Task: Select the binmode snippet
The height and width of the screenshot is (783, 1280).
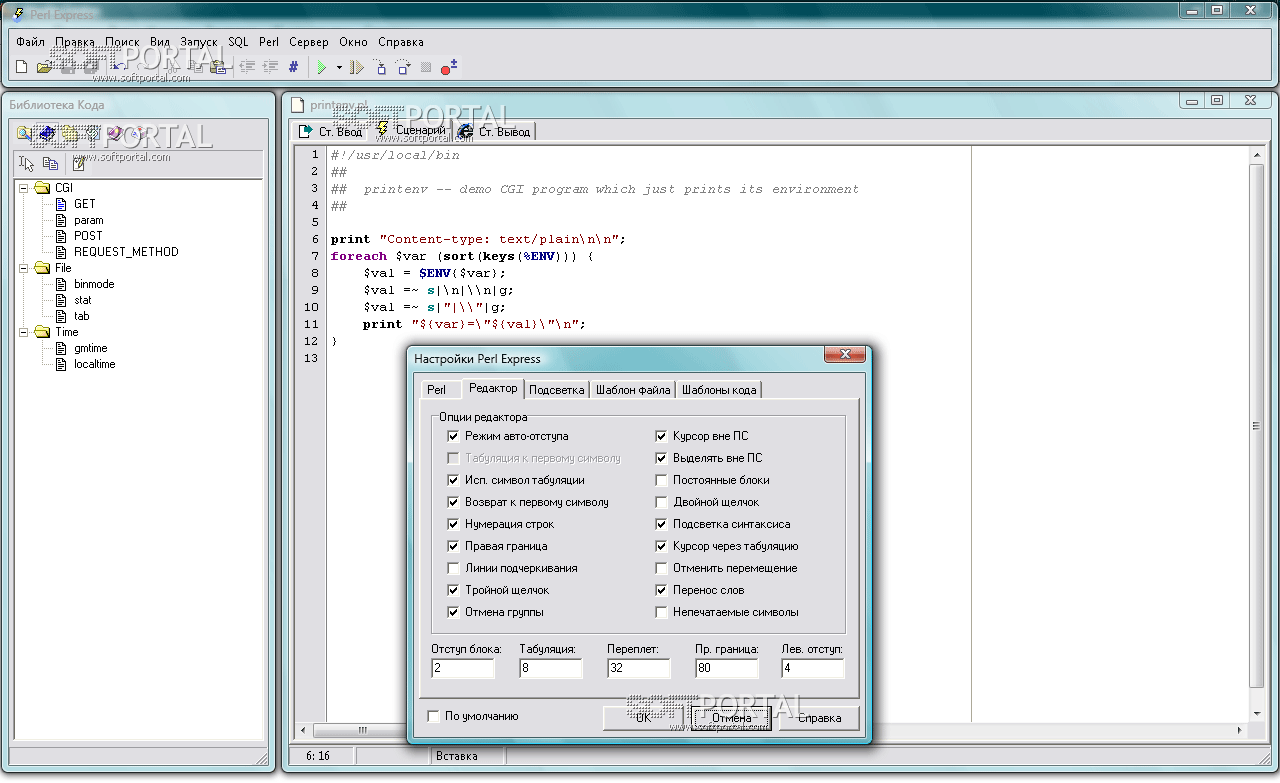Action: (x=94, y=284)
